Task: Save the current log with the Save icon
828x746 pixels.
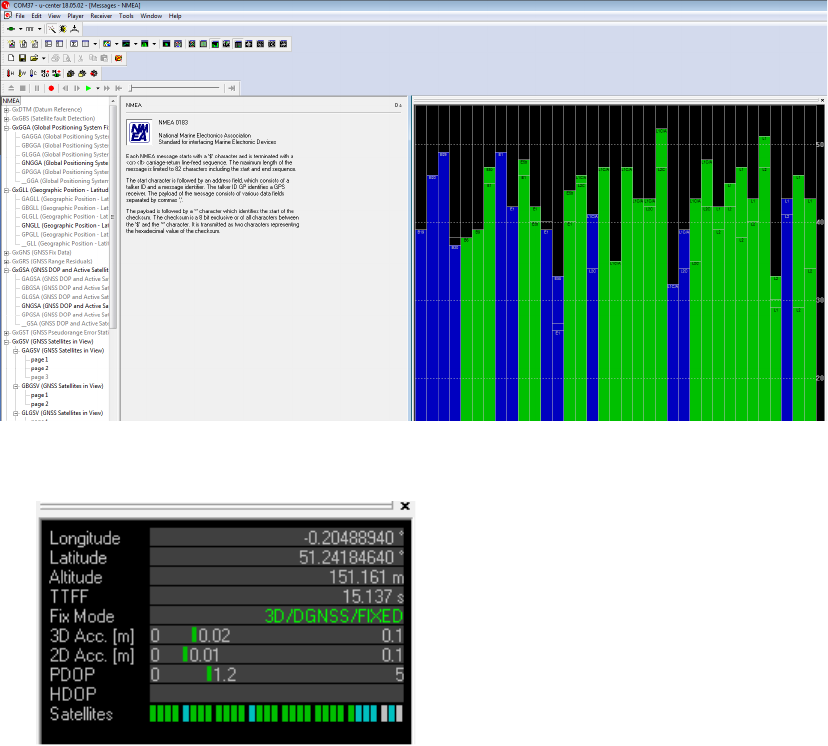Action: [22, 57]
